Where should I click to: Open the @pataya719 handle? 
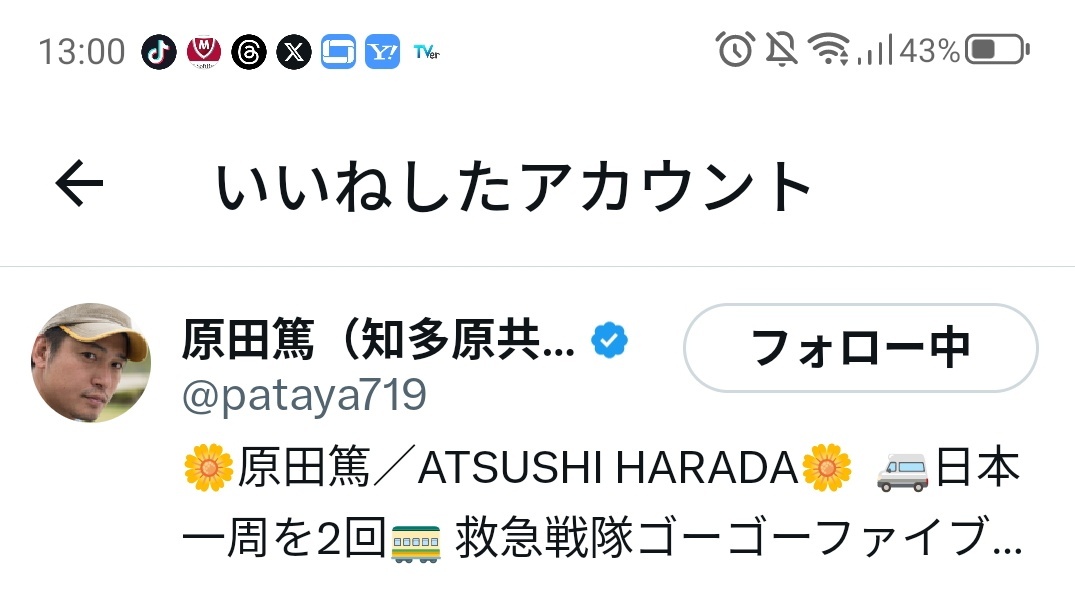coord(304,396)
